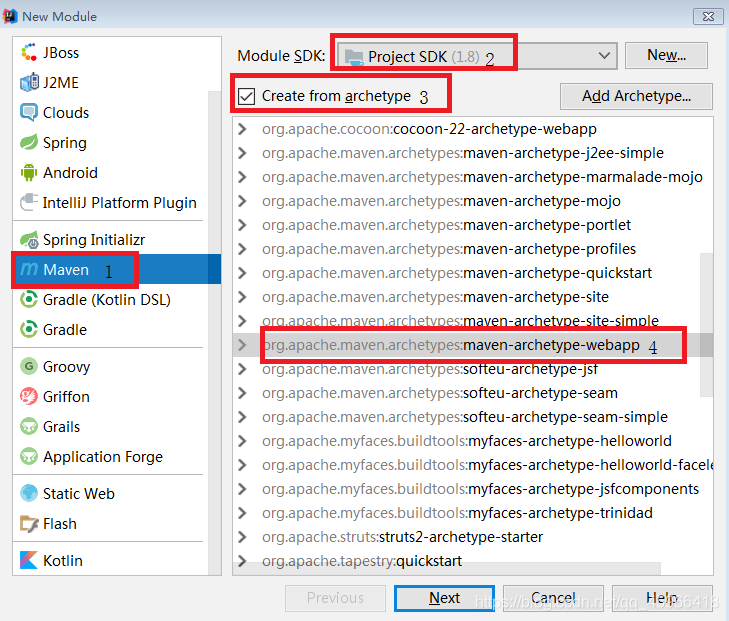Image resolution: width=729 pixels, height=621 pixels.
Task: Click the IntelliJ Platform Plugin icon
Action: coord(29,203)
